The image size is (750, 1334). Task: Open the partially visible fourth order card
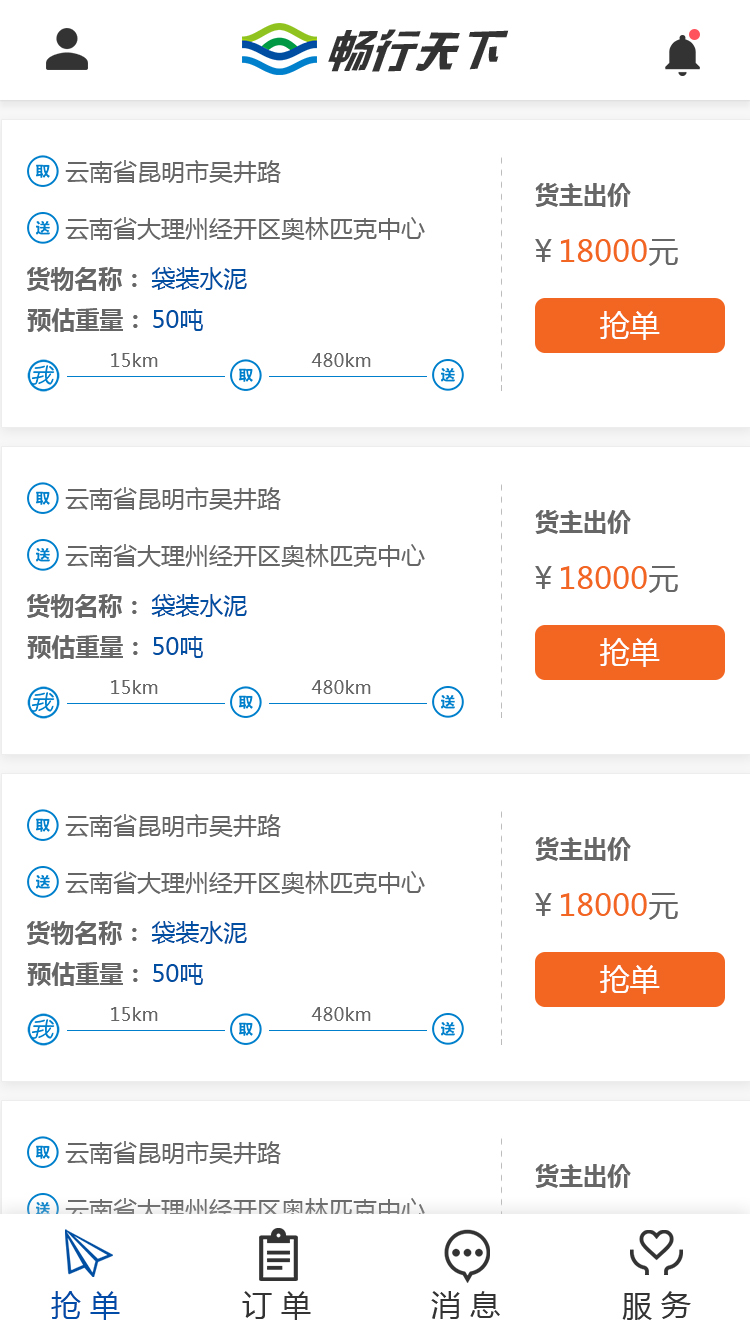click(375, 1160)
